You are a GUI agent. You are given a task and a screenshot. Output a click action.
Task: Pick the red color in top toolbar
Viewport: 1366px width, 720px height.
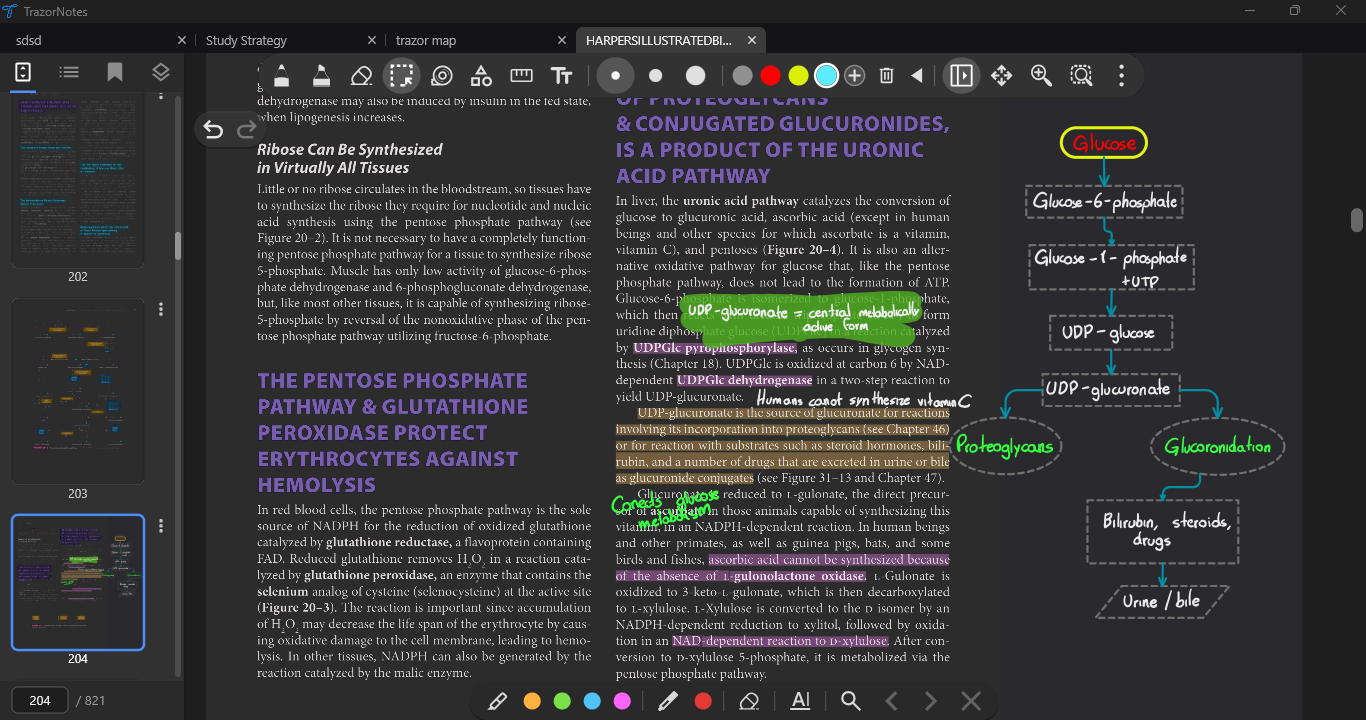pyautogui.click(x=770, y=75)
